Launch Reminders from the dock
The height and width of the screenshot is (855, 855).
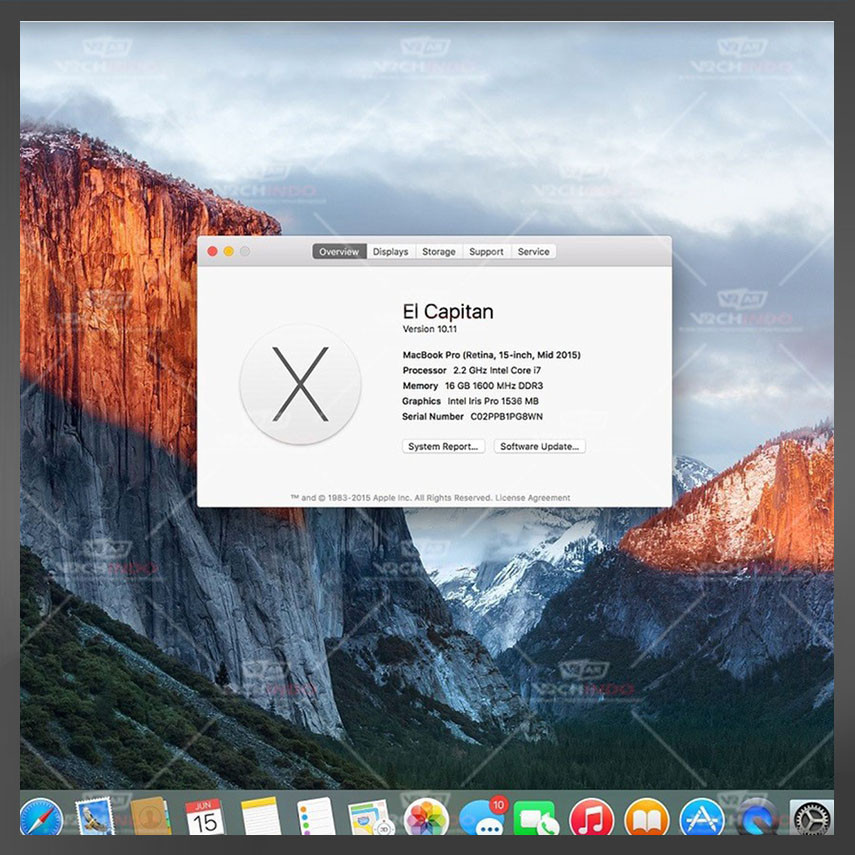pos(316,817)
